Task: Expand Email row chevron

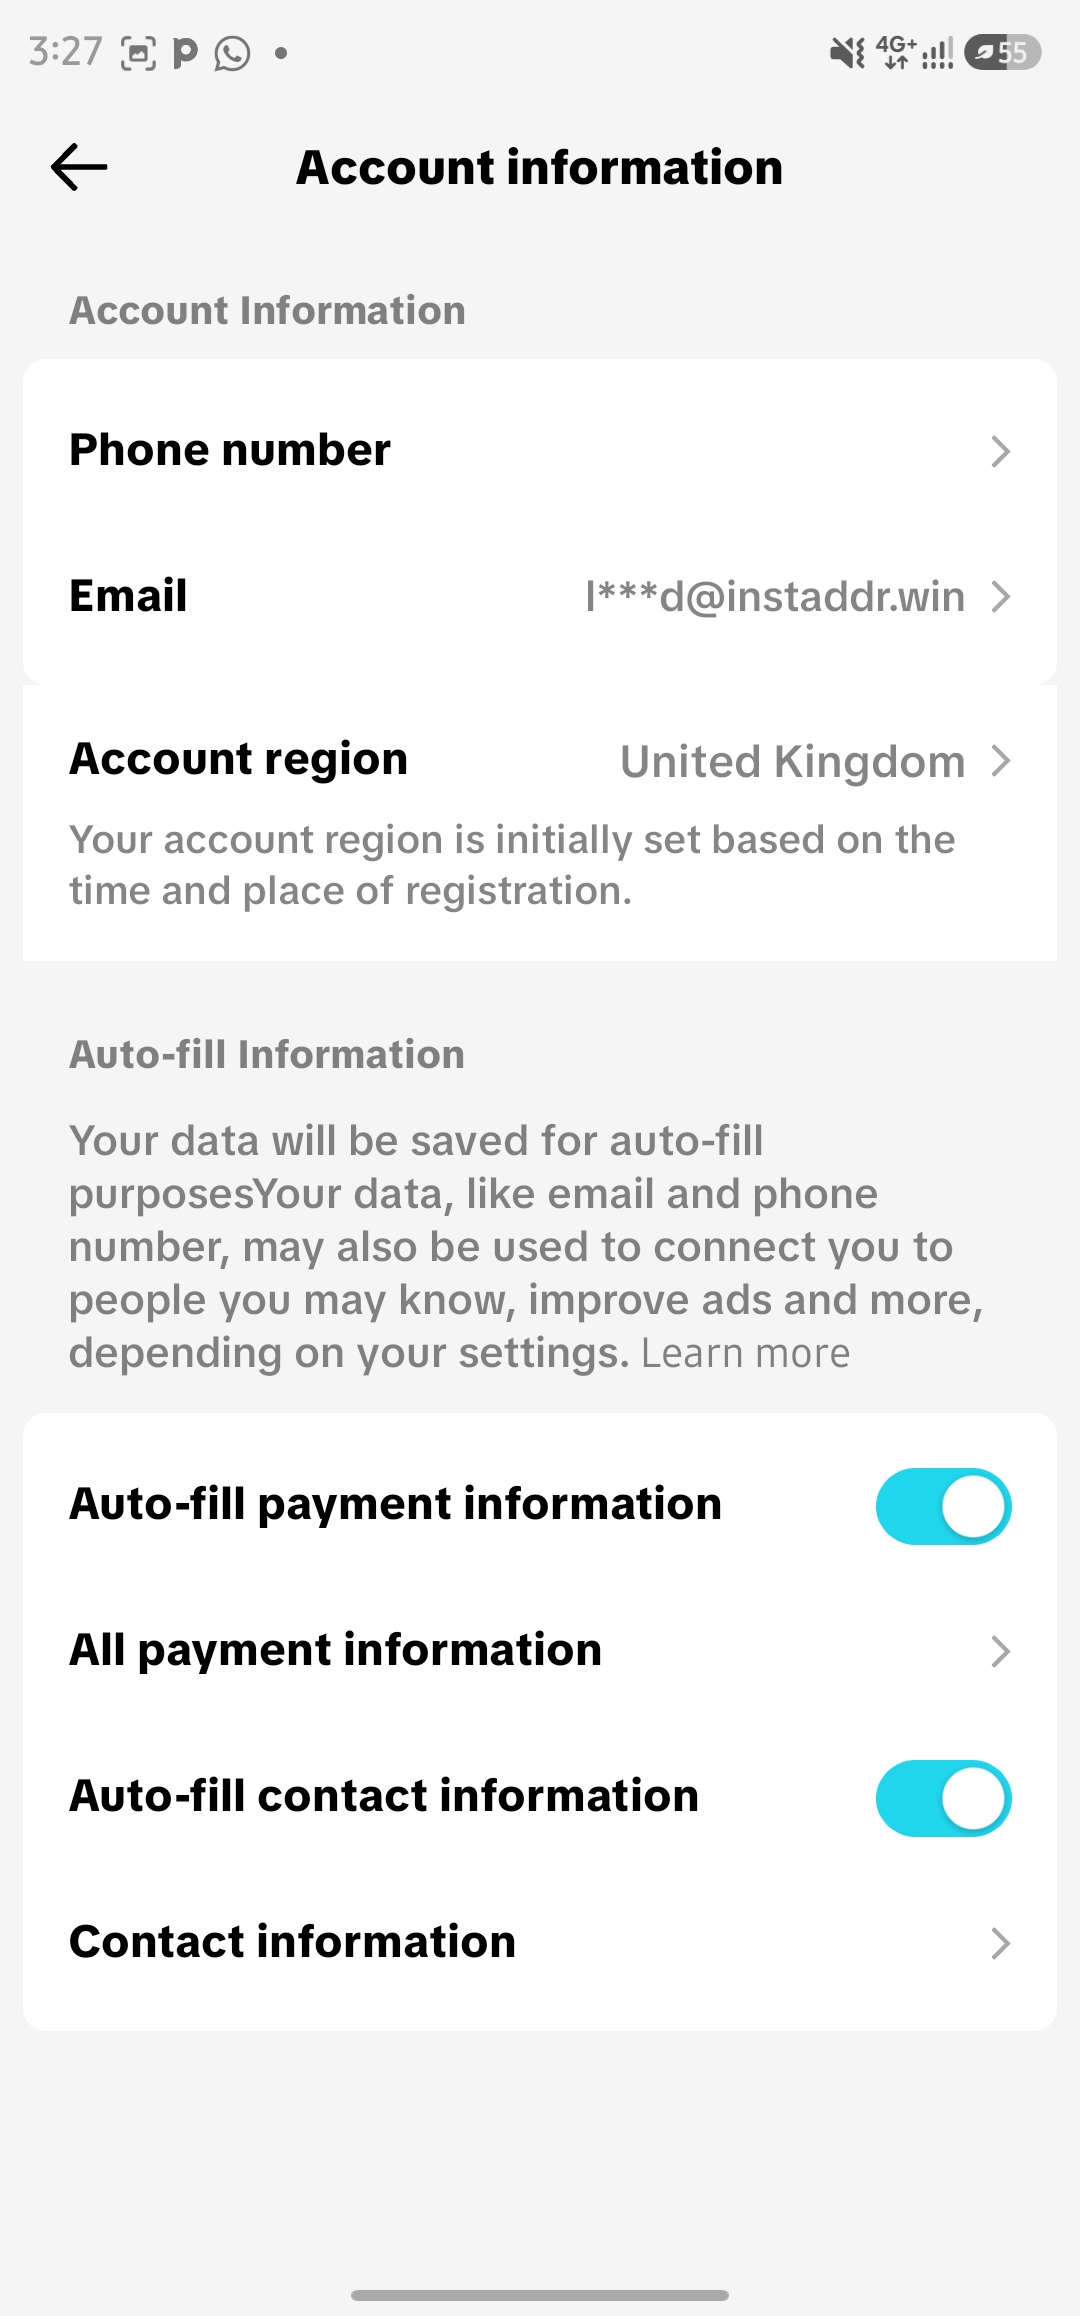Action: [1000, 597]
